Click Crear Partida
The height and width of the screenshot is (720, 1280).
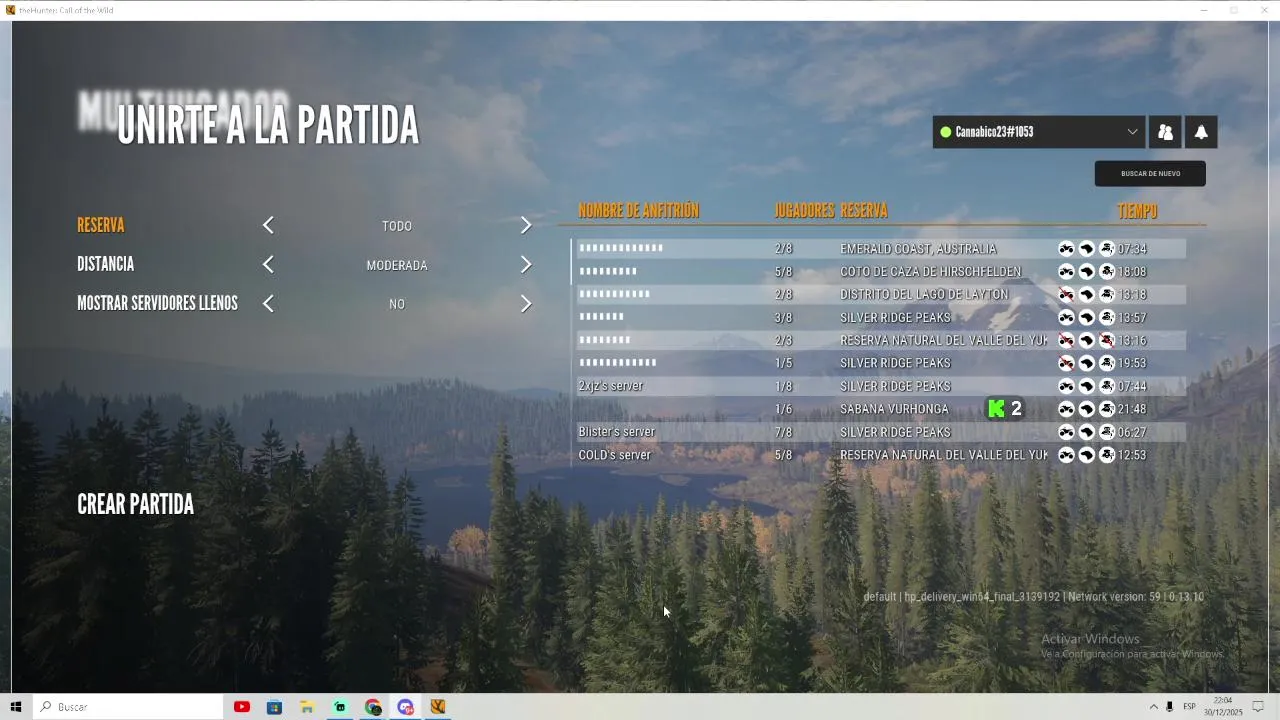pos(135,505)
